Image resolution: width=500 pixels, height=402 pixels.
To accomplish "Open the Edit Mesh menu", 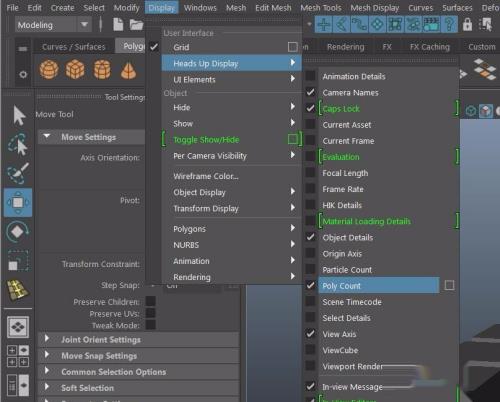I will (273, 8).
